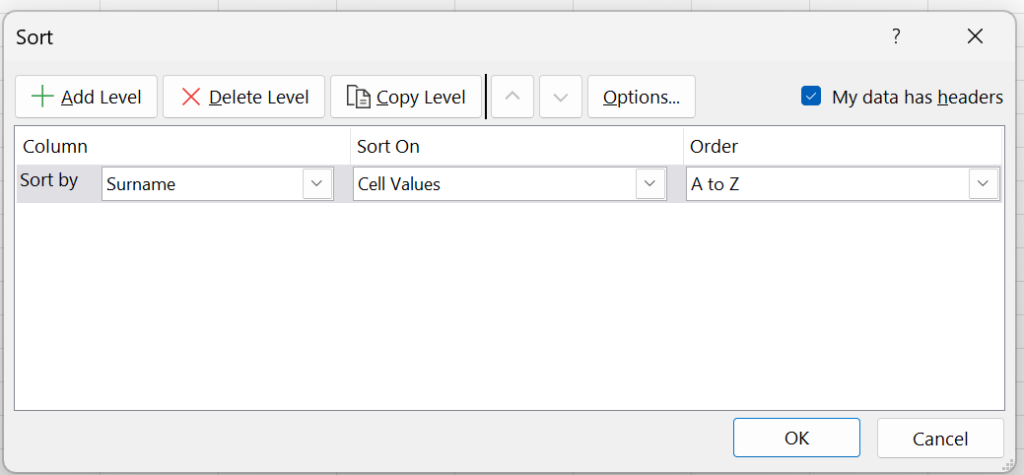Open the Options... button
Screen dimensions: 1024x475
pos(641,97)
